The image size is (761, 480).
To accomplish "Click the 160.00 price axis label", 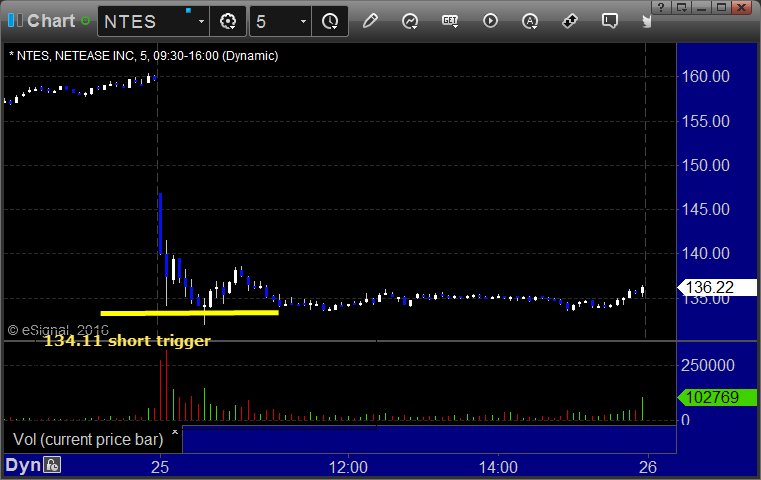I will pos(706,76).
